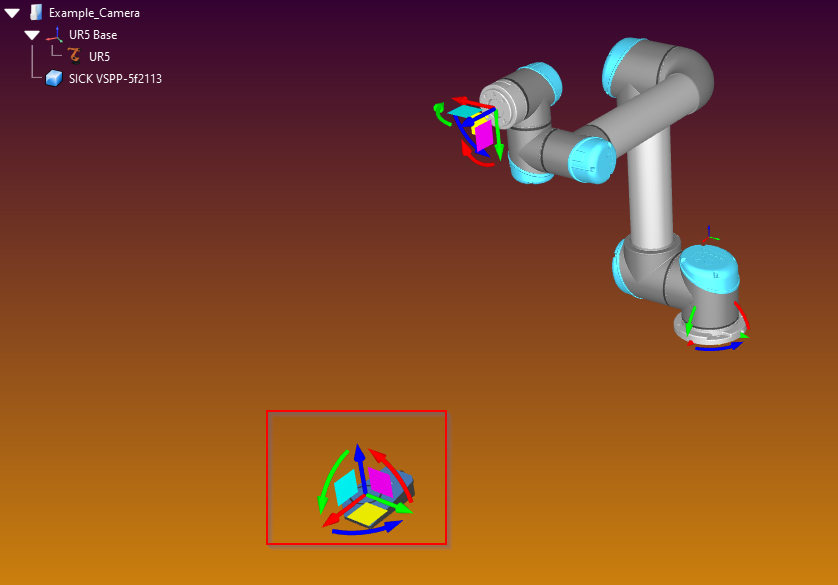Click the blue curved rotation arrow under camera
Image resolution: width=838 pixels, height=585 pixels.
368,528
